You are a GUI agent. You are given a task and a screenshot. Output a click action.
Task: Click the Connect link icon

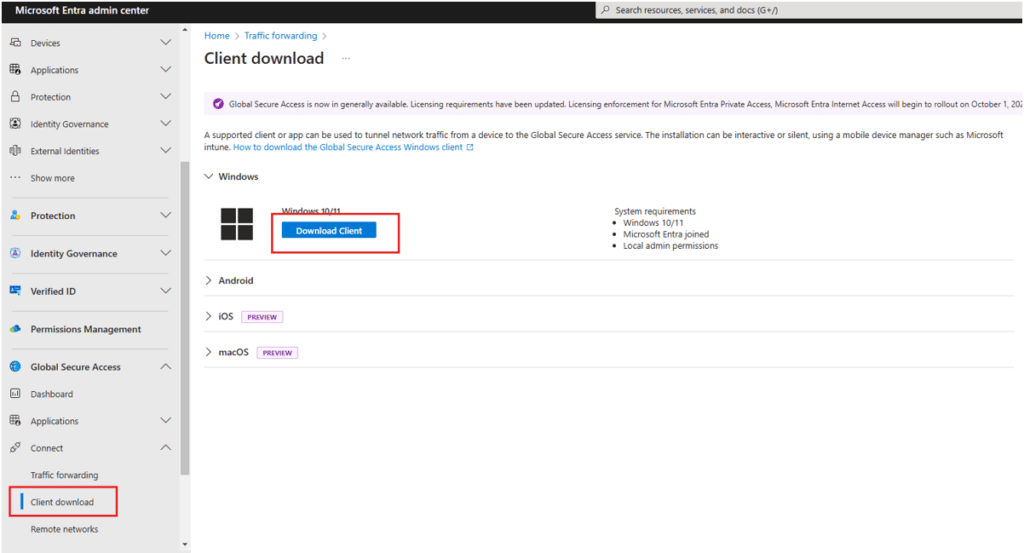[15, 448]
